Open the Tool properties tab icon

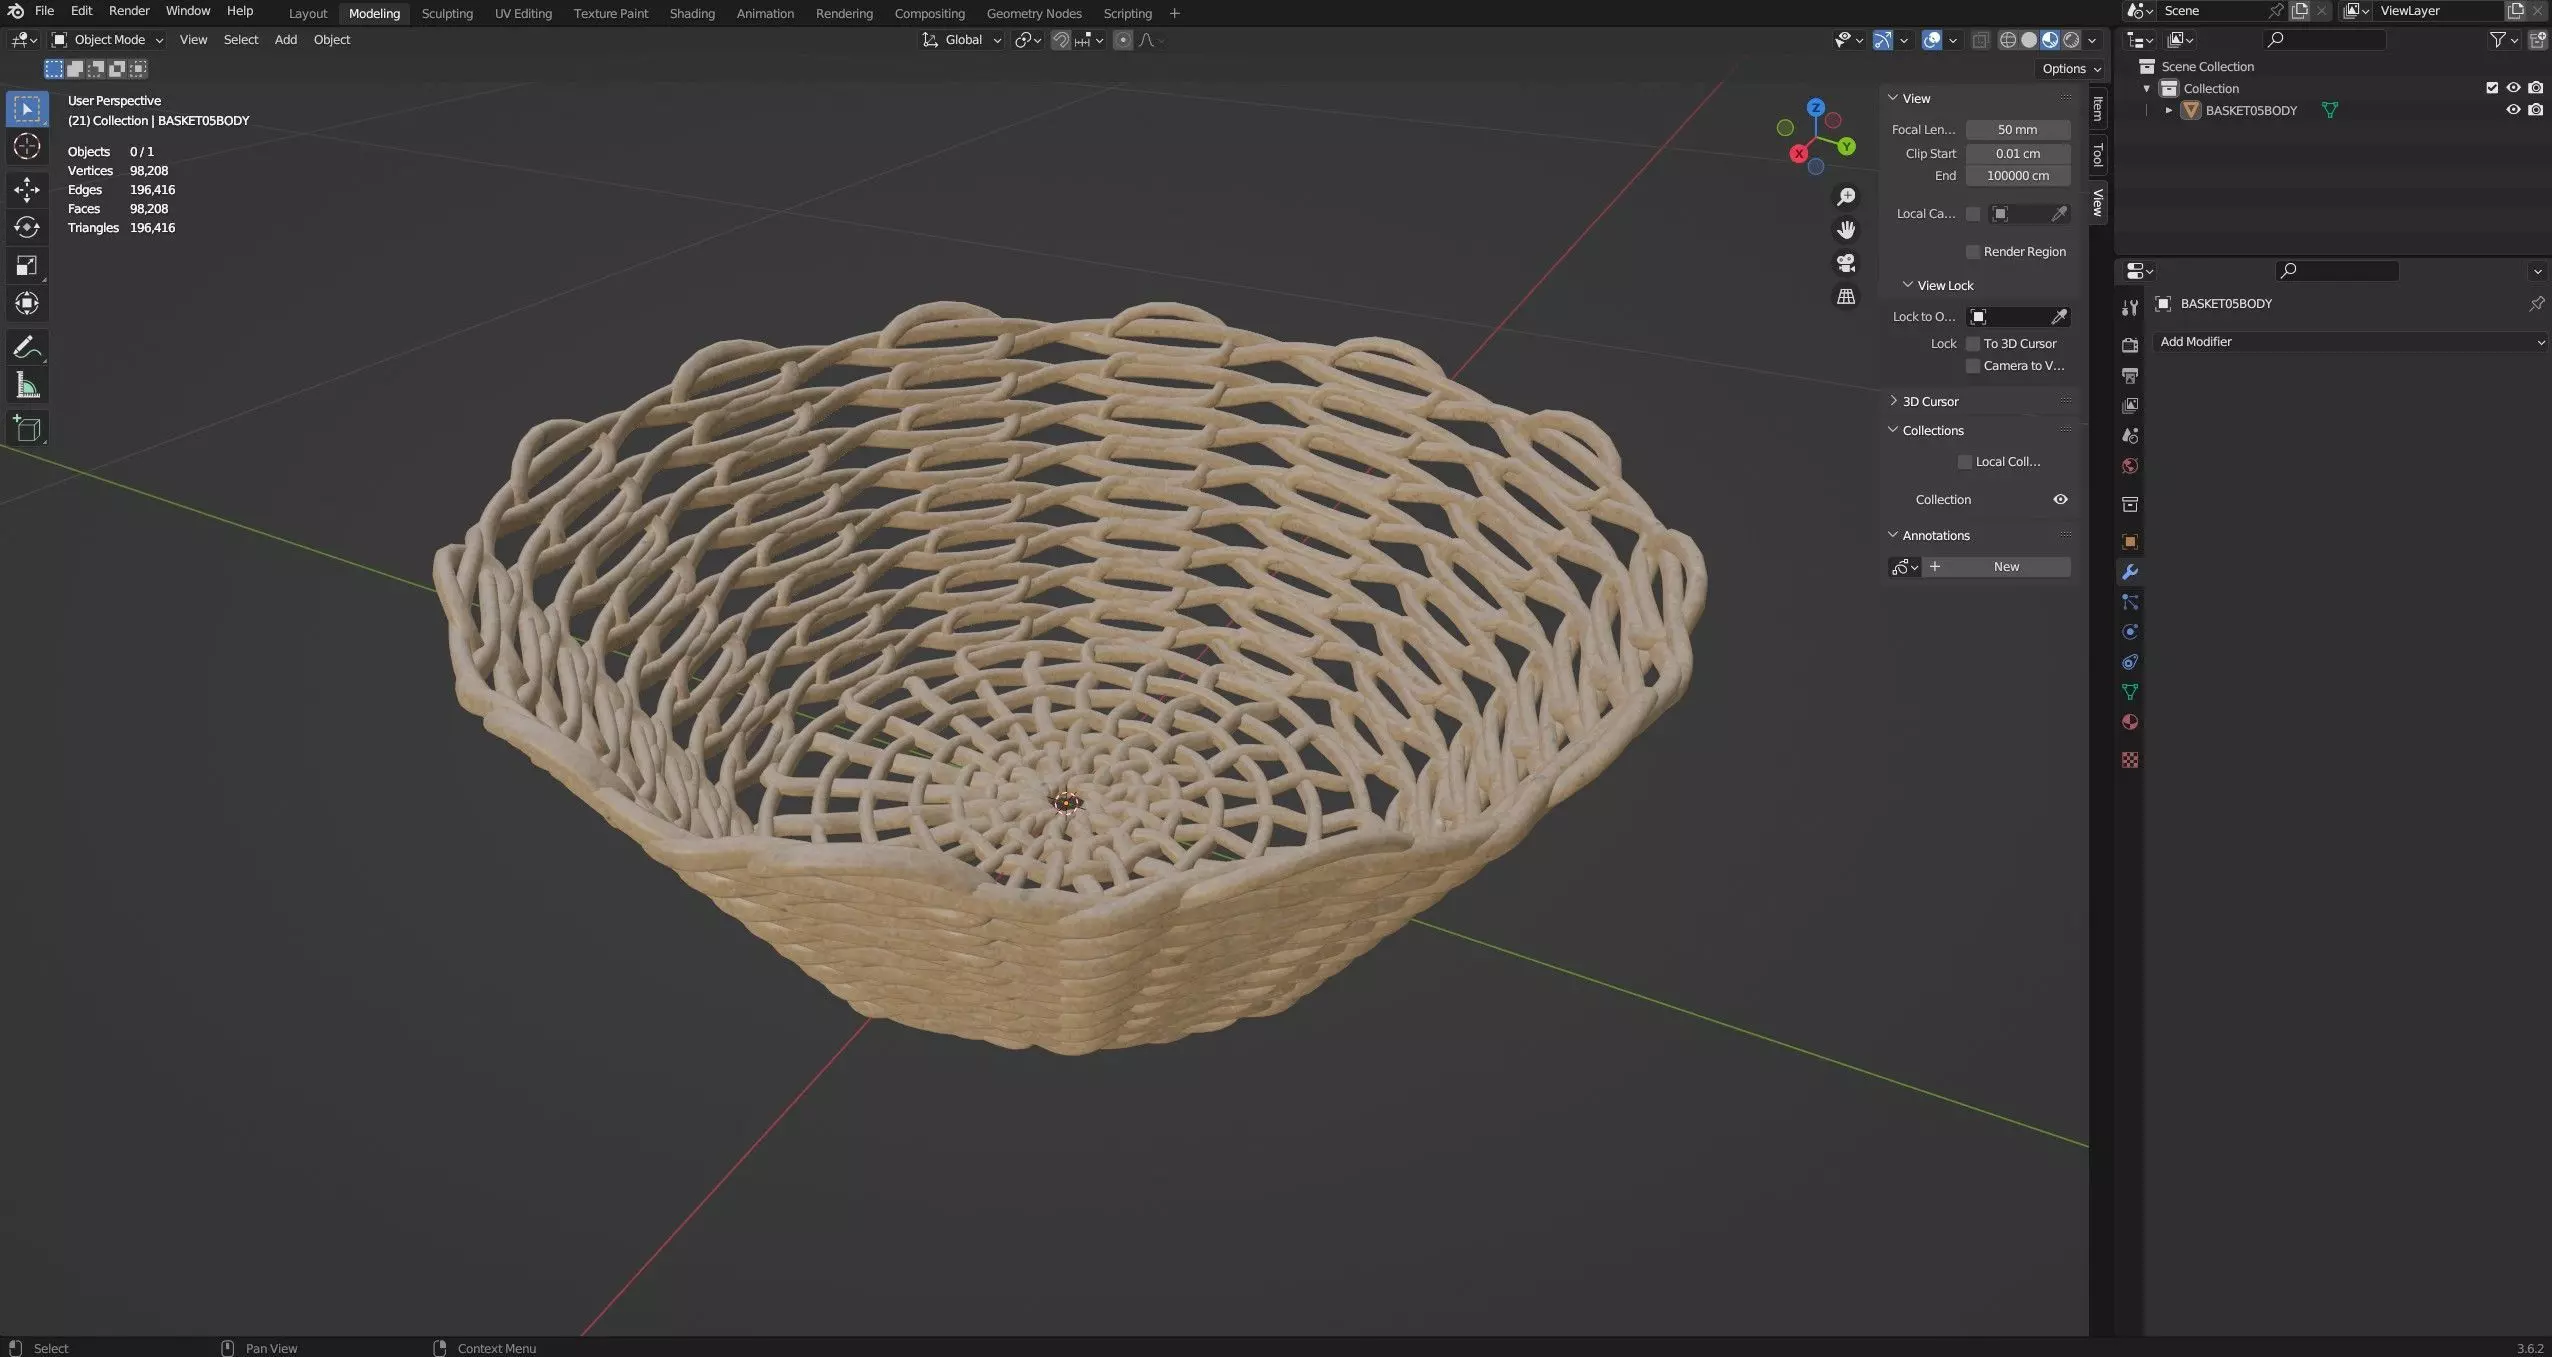point(2130,307)
